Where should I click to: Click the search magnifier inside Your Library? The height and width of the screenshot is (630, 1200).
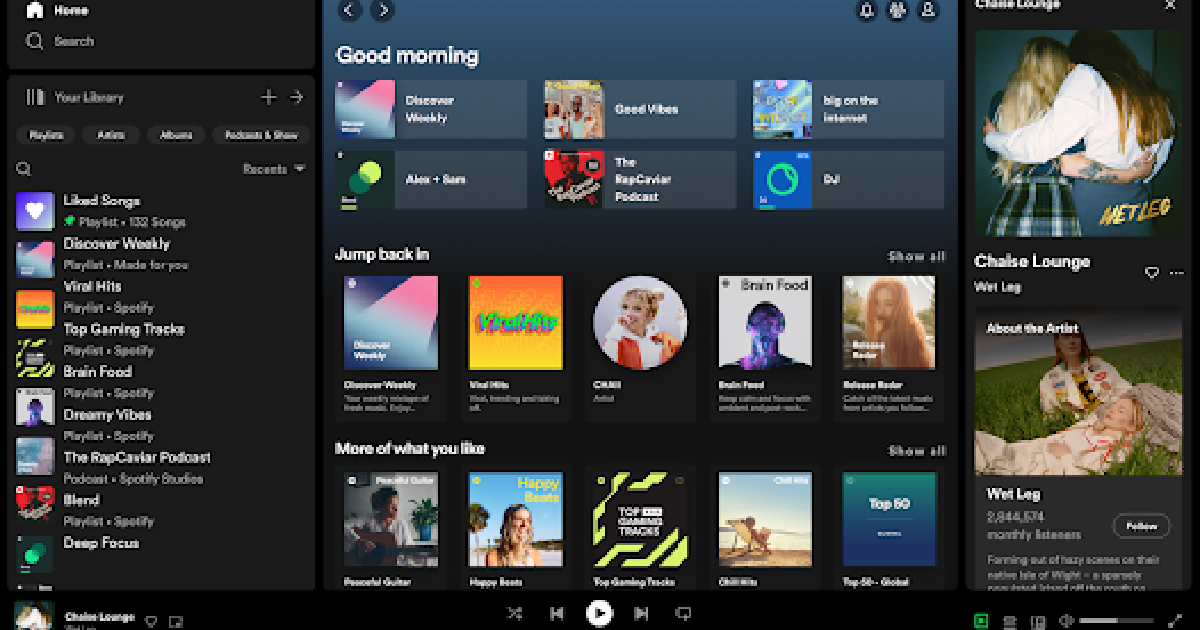pyautogui.click(x=24, y=169)
